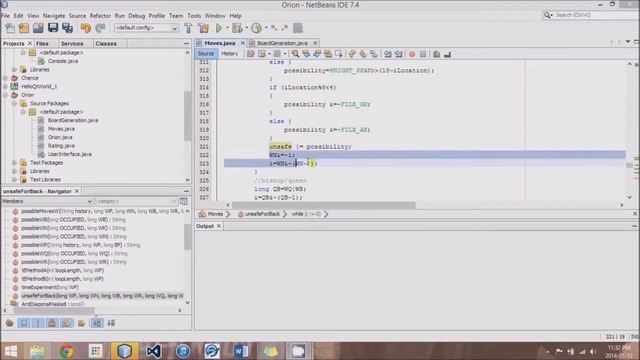
Task: Click the Projects tree vertical scrollbar thumb
Action: point(187,115)
